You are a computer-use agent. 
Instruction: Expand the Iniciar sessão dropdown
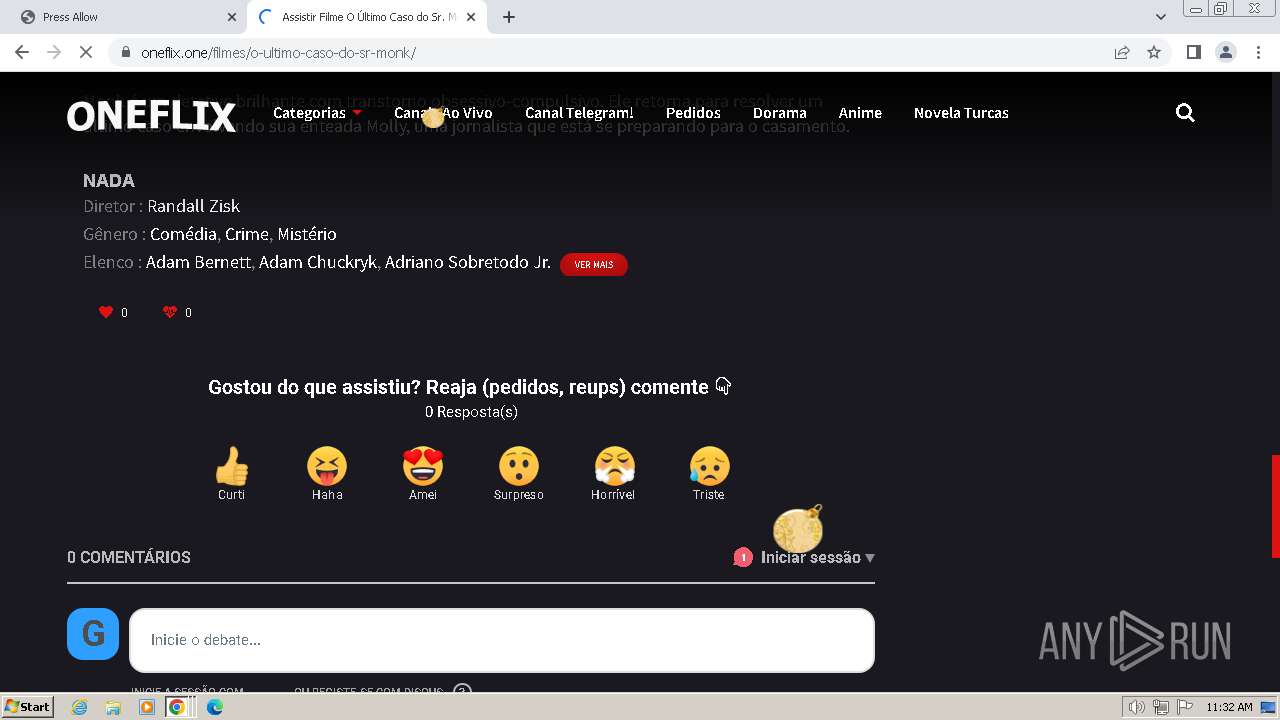(x=818, y=557)
